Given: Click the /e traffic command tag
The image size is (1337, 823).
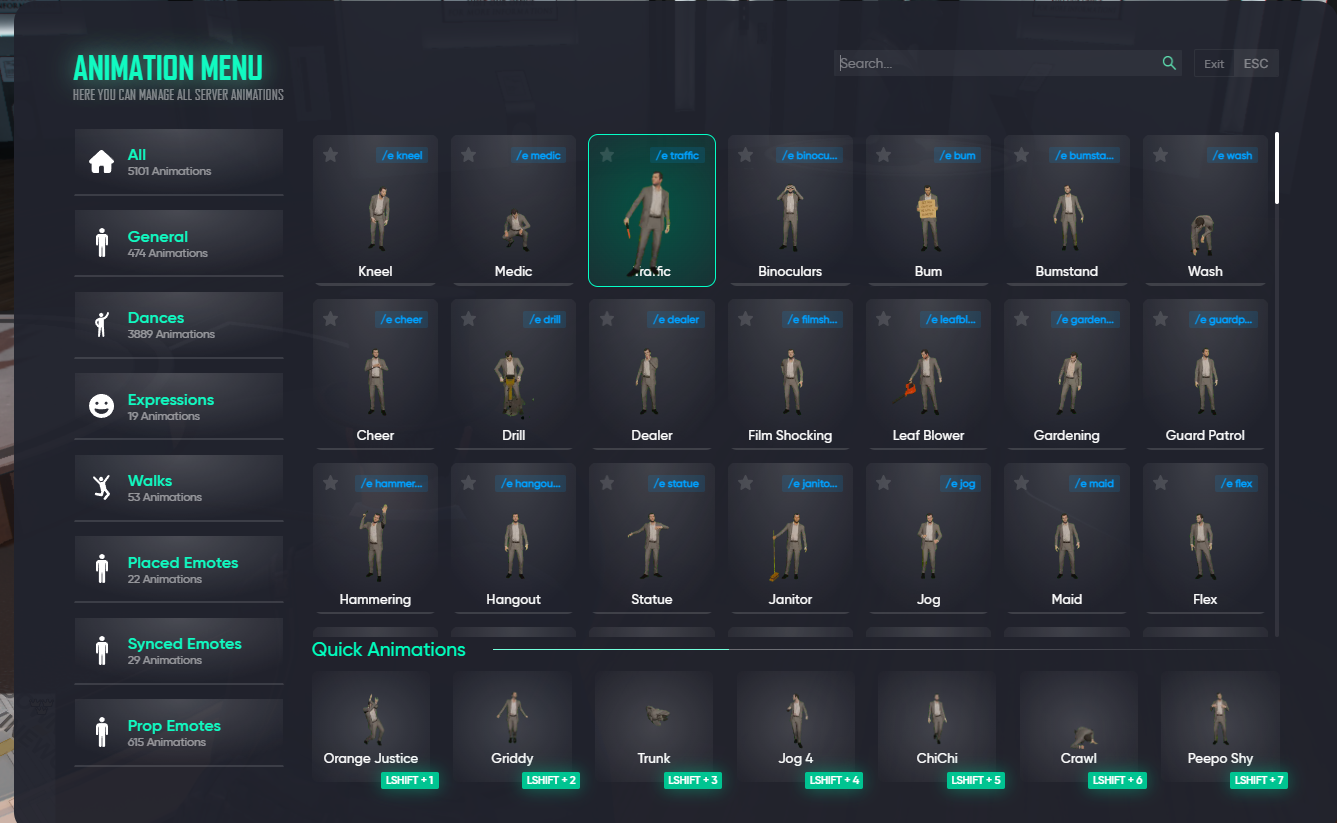Looking at the screenshot, I should pos(676,155).
